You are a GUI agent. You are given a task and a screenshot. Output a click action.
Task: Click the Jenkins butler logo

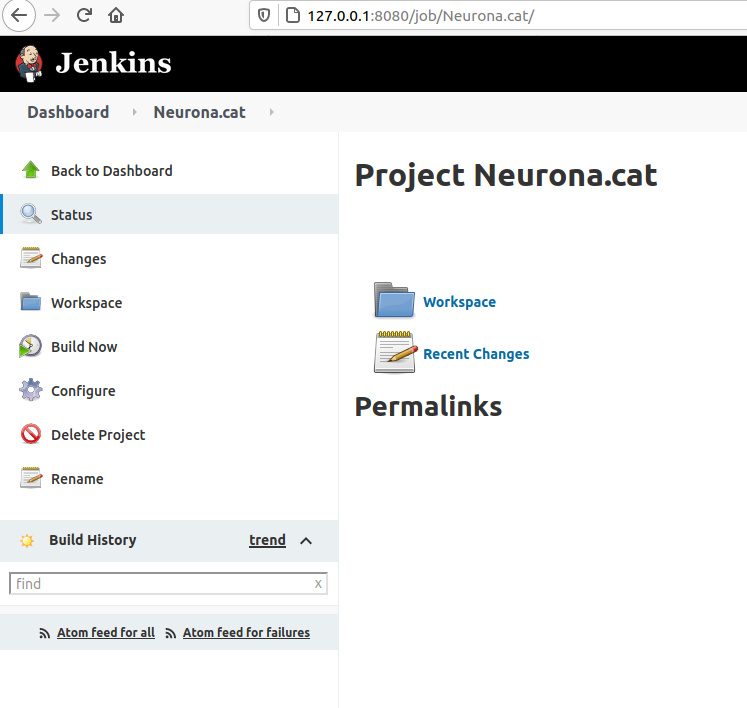30,64
